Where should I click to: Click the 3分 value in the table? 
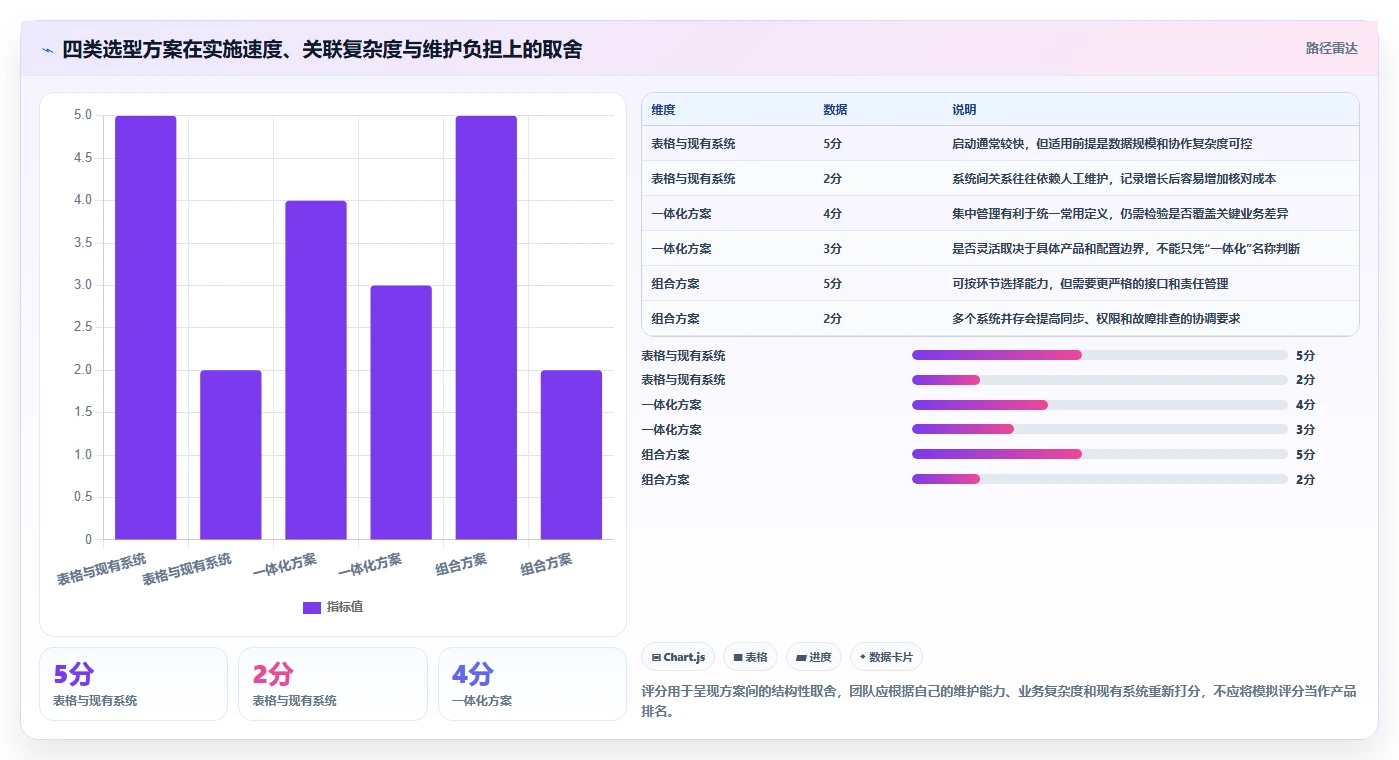coord(832,249)
